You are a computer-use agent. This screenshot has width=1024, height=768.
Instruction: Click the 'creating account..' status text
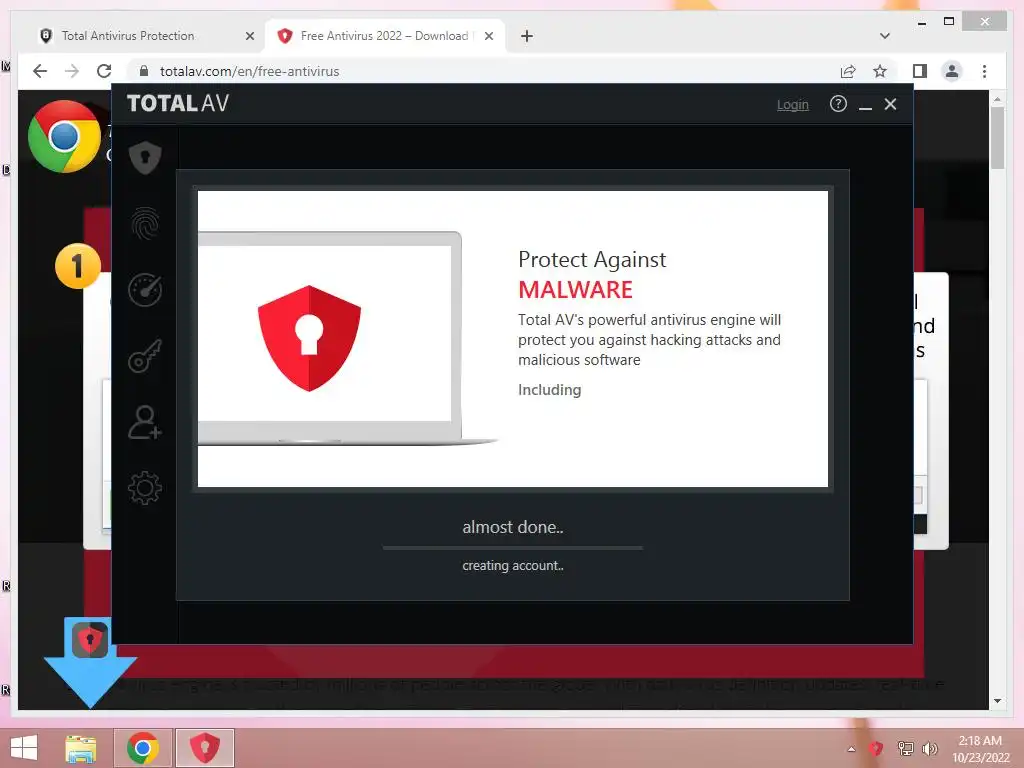pyautogui.click(x=513, y=566)
